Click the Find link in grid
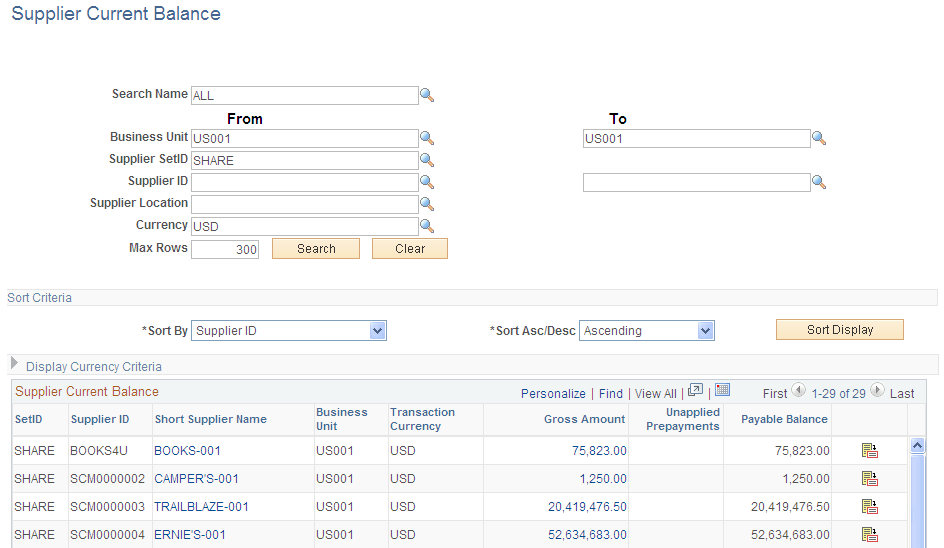 point(611,393)
